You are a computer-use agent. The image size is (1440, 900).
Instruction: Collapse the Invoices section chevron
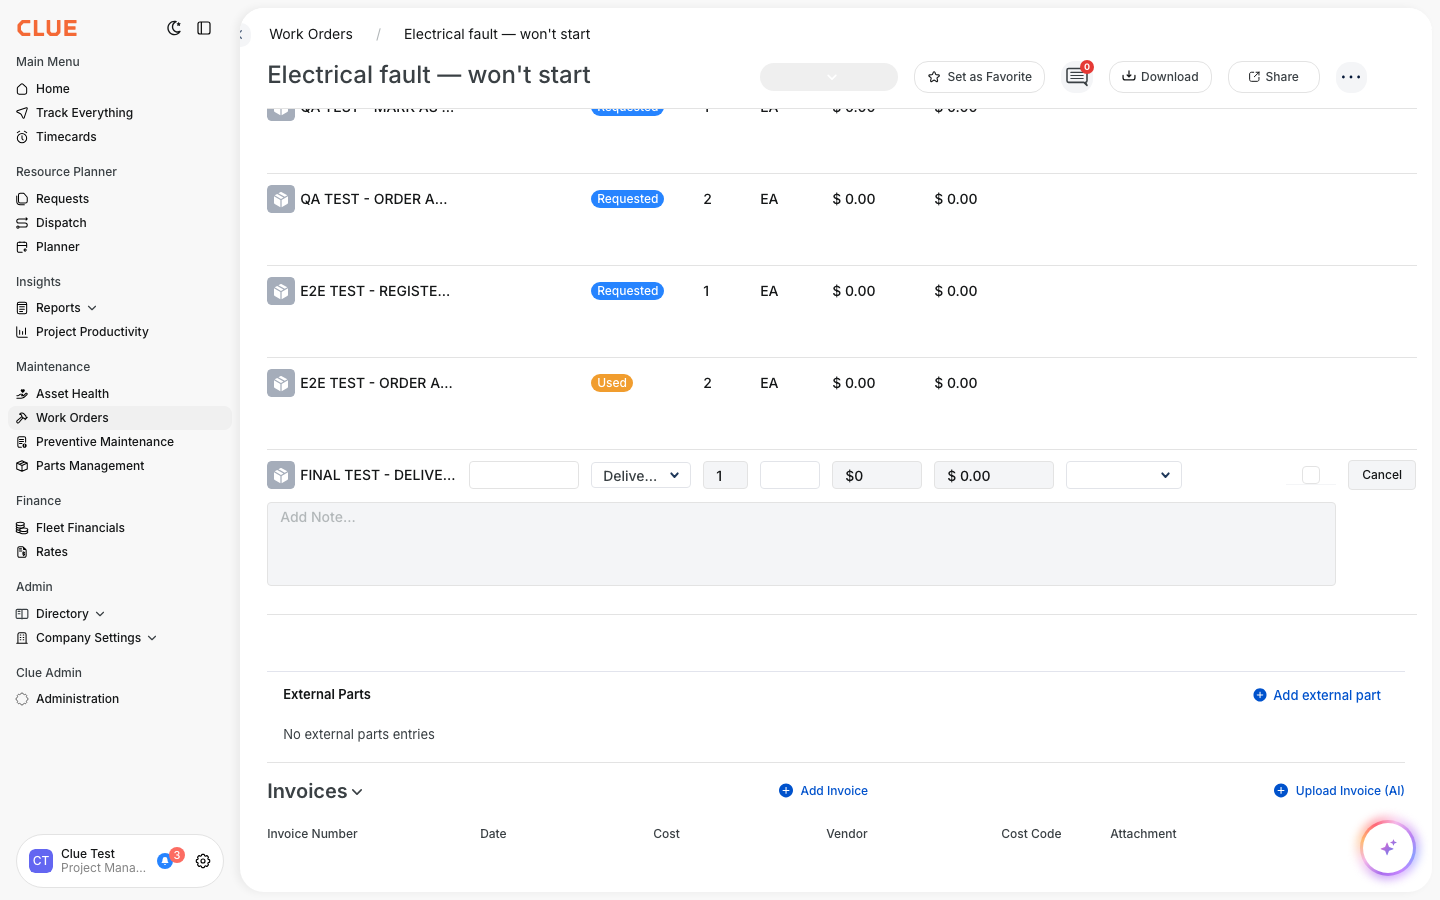[x=357, y=791]
